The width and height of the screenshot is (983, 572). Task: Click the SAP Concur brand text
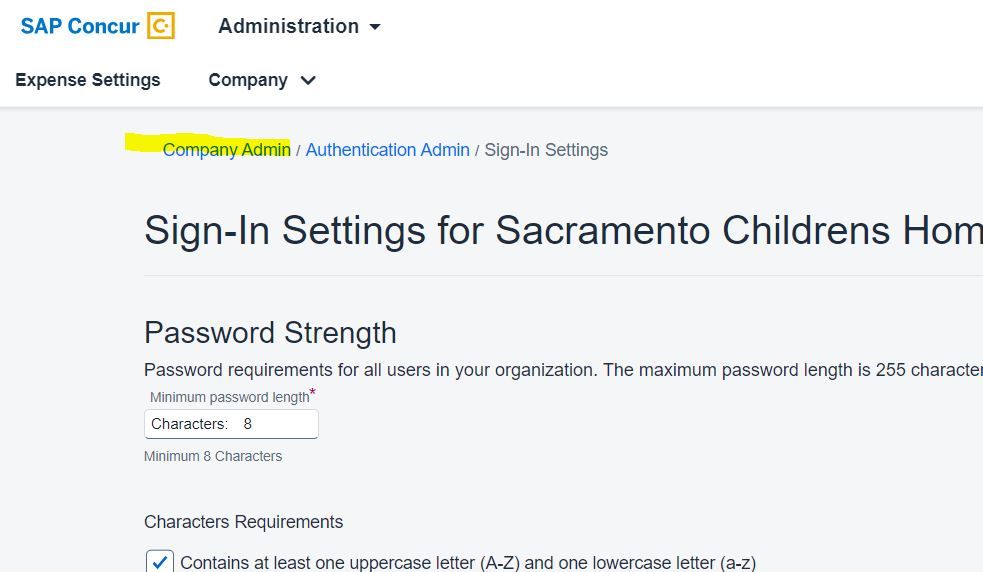coord(79,26)
